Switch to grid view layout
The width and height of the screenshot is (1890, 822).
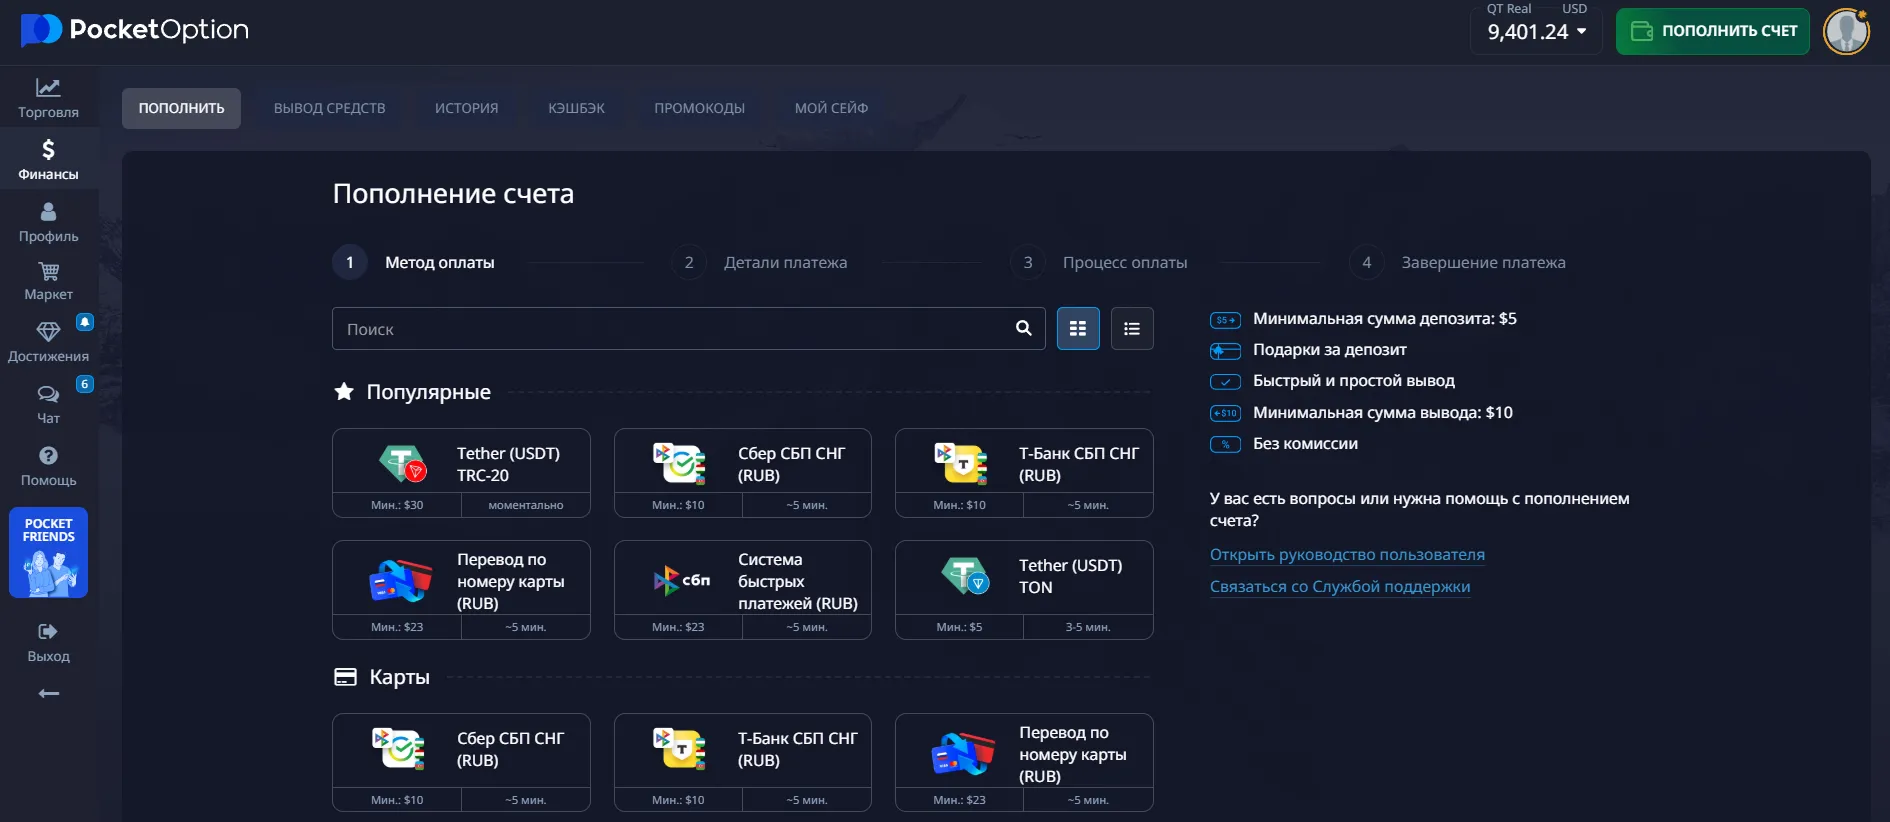(x=1078, y=328)
